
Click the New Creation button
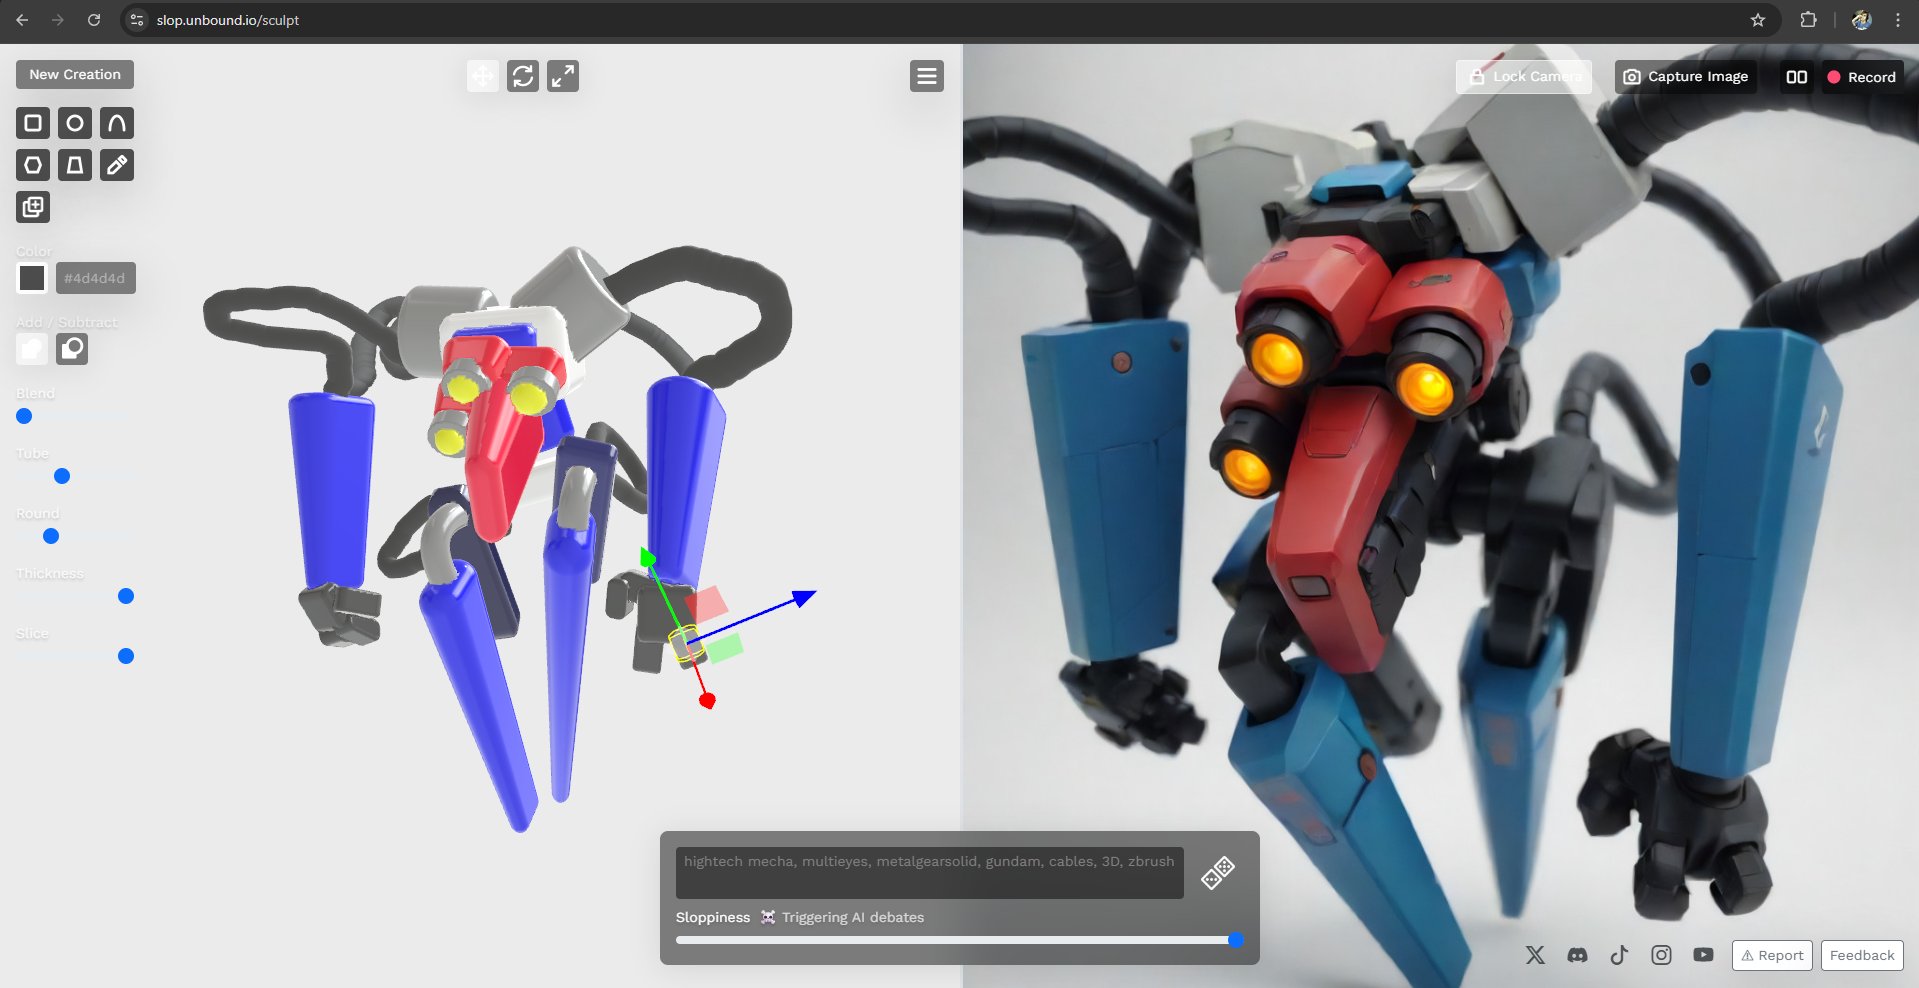75,74
